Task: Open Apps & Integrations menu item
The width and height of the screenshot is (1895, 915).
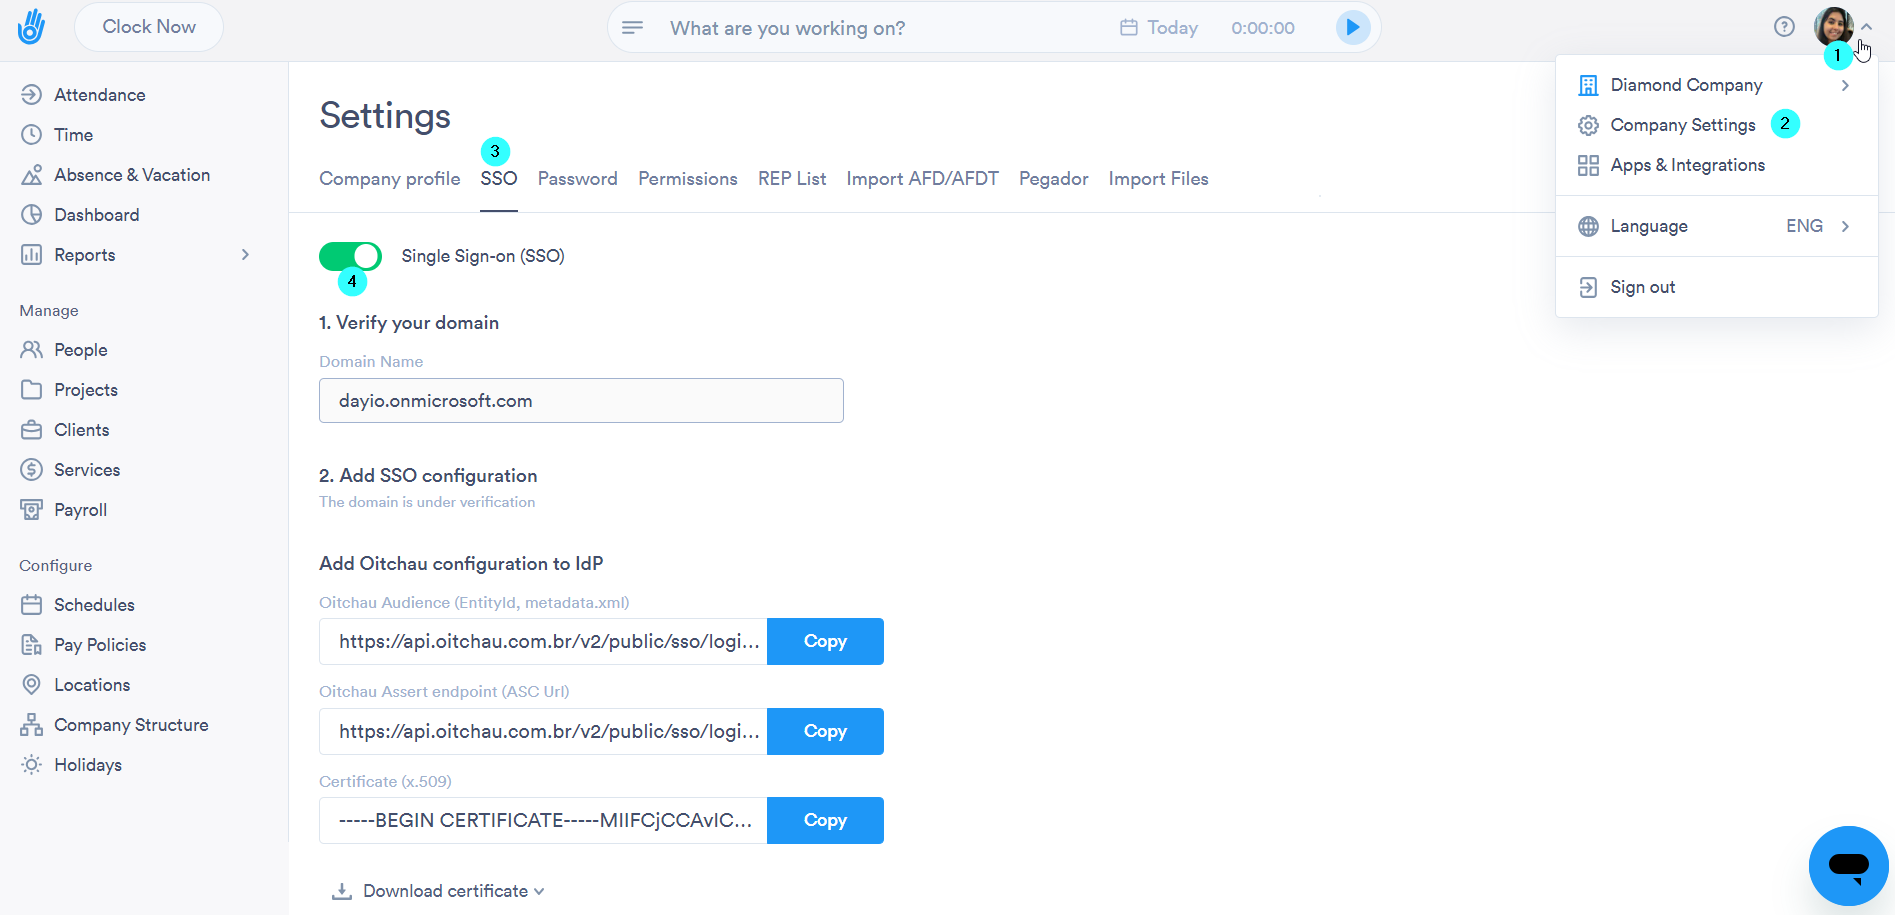Action: coord(1687,165)
